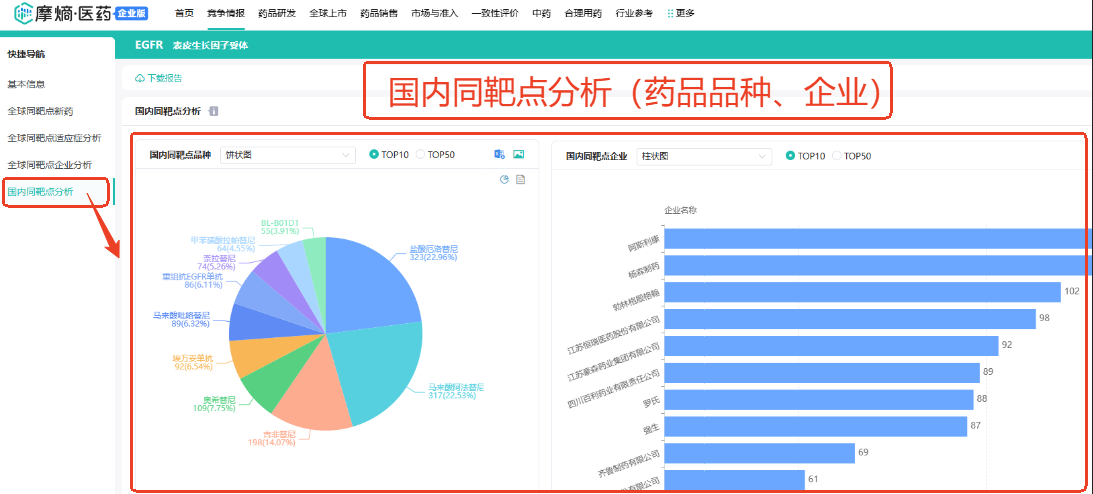Screen dimensions: 1093x494
Task: Go to 全球同靶点新药 in sidebar
Action: (40, 111)
